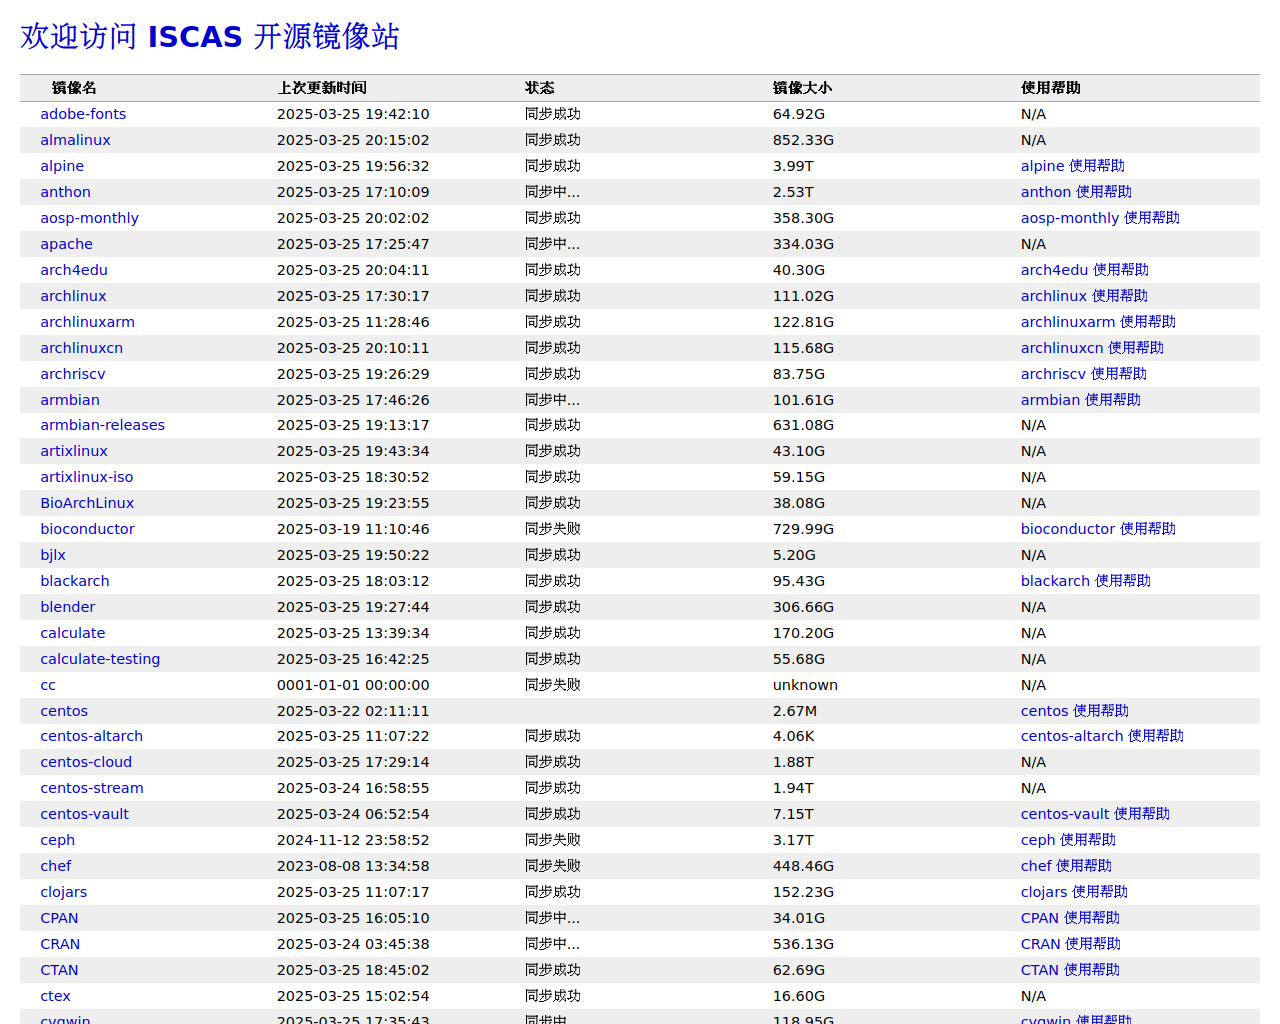Open the blender mirror link
The image size is (1280, 1024).
pos(68,607)
